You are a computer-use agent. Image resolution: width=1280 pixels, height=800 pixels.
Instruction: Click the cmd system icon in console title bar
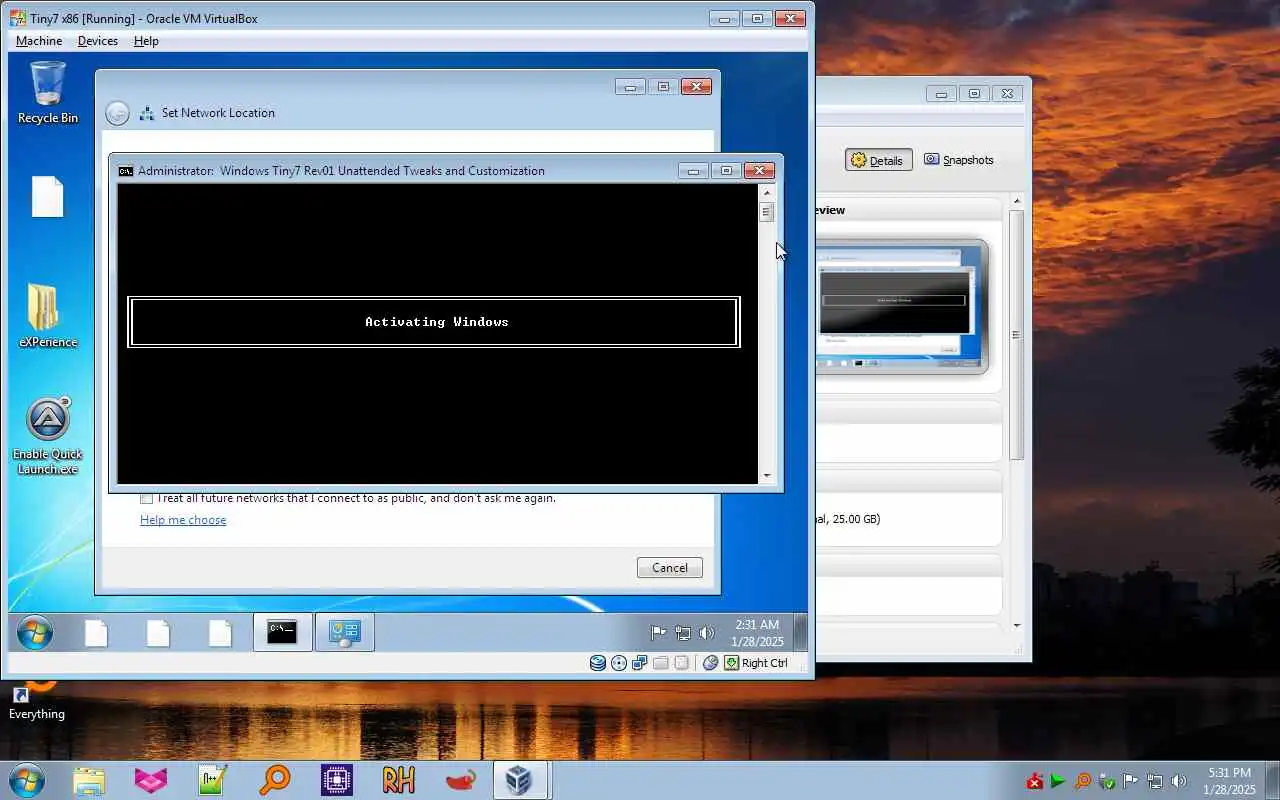[126, 171]
